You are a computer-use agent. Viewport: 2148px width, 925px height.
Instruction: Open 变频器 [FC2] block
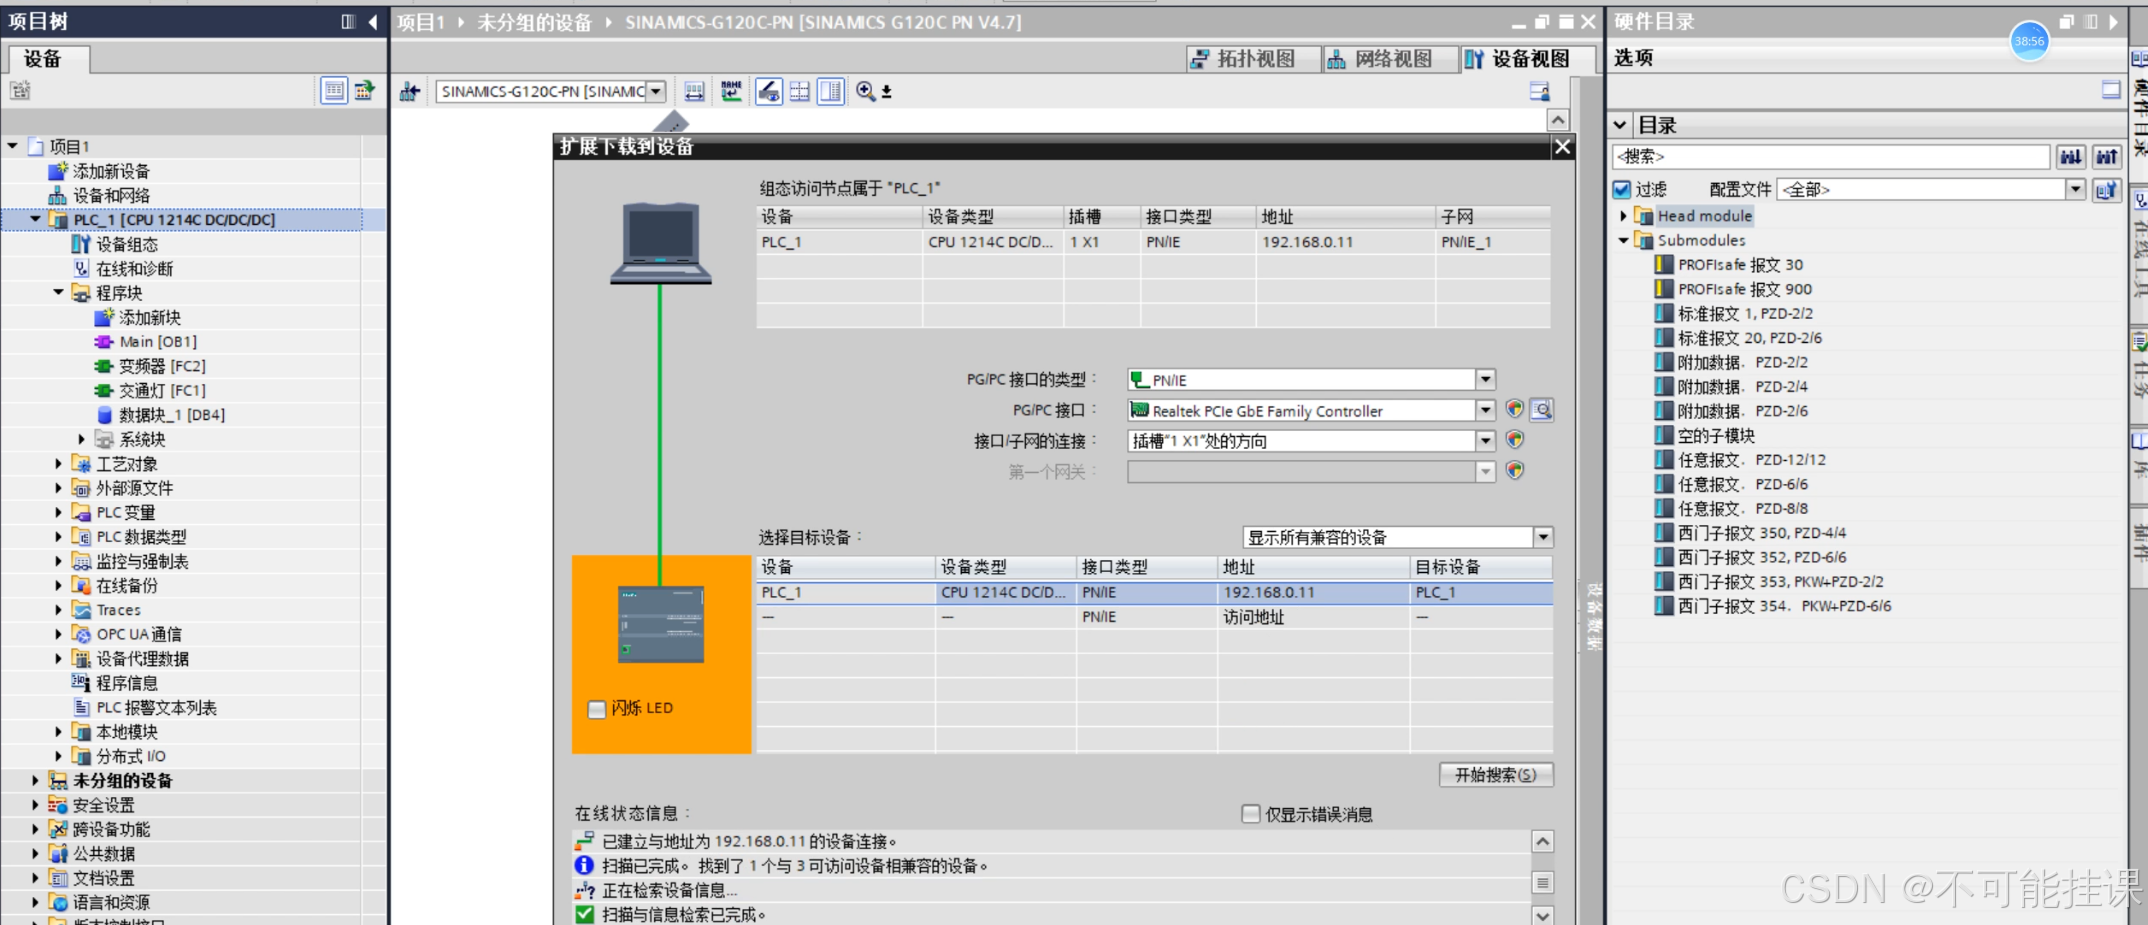161,367
